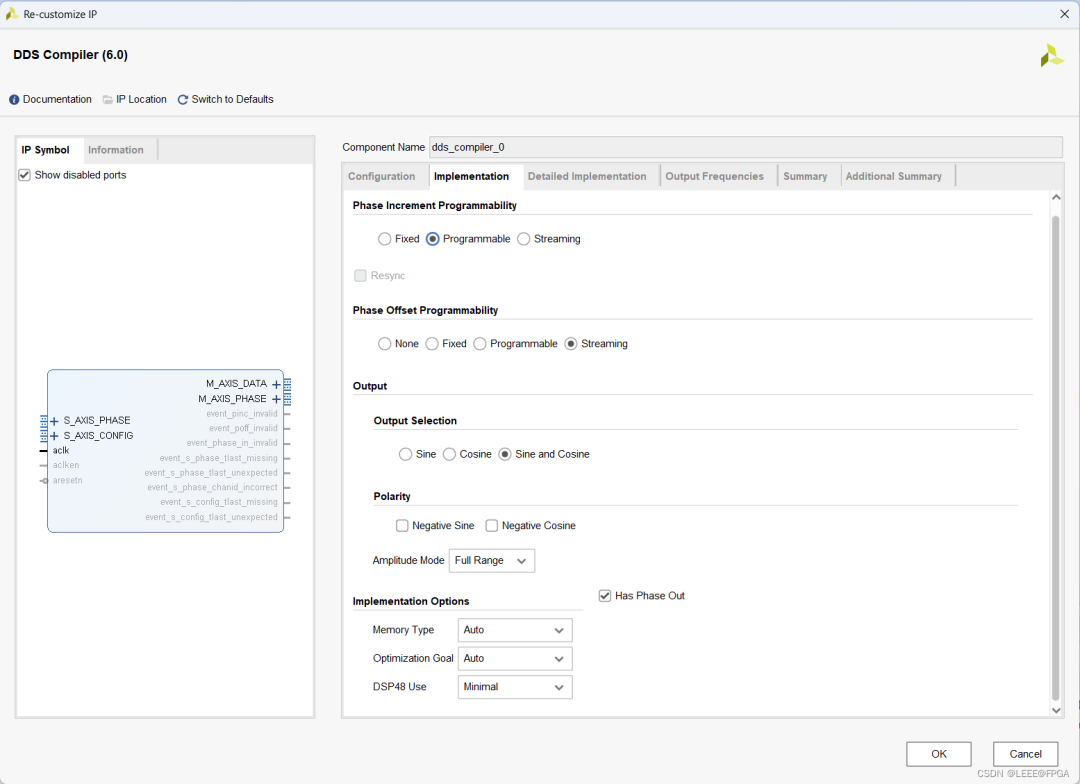Viewport: 1080px width, 784px height.
Task: Choose Cosine output selection
Action: click(450, 455)
